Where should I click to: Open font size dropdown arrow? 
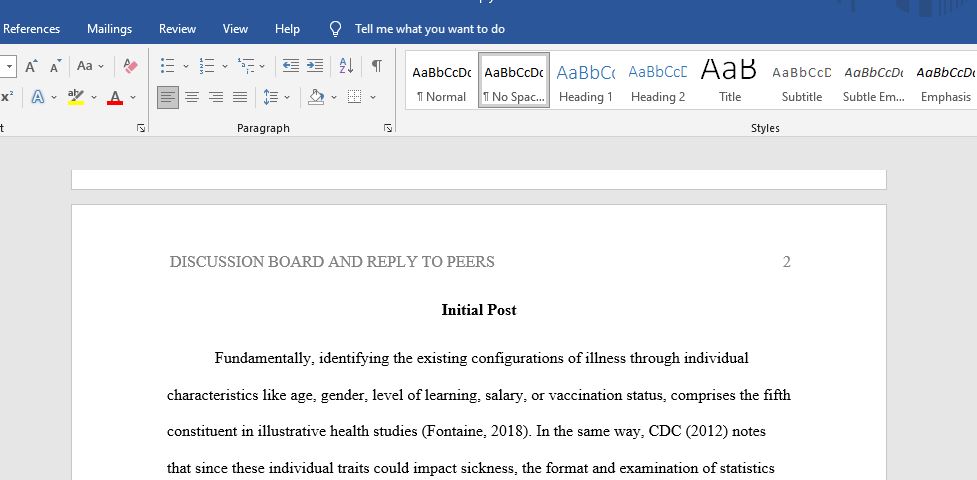[x=9, y=66]
